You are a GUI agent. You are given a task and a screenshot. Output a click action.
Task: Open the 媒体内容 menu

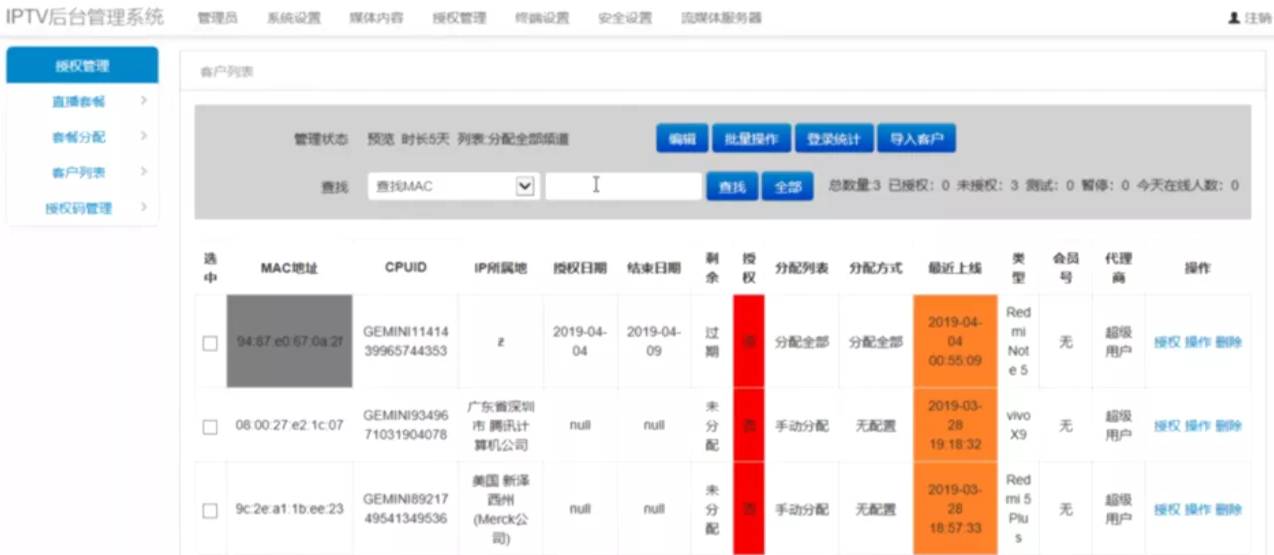(x=376, y=18)
